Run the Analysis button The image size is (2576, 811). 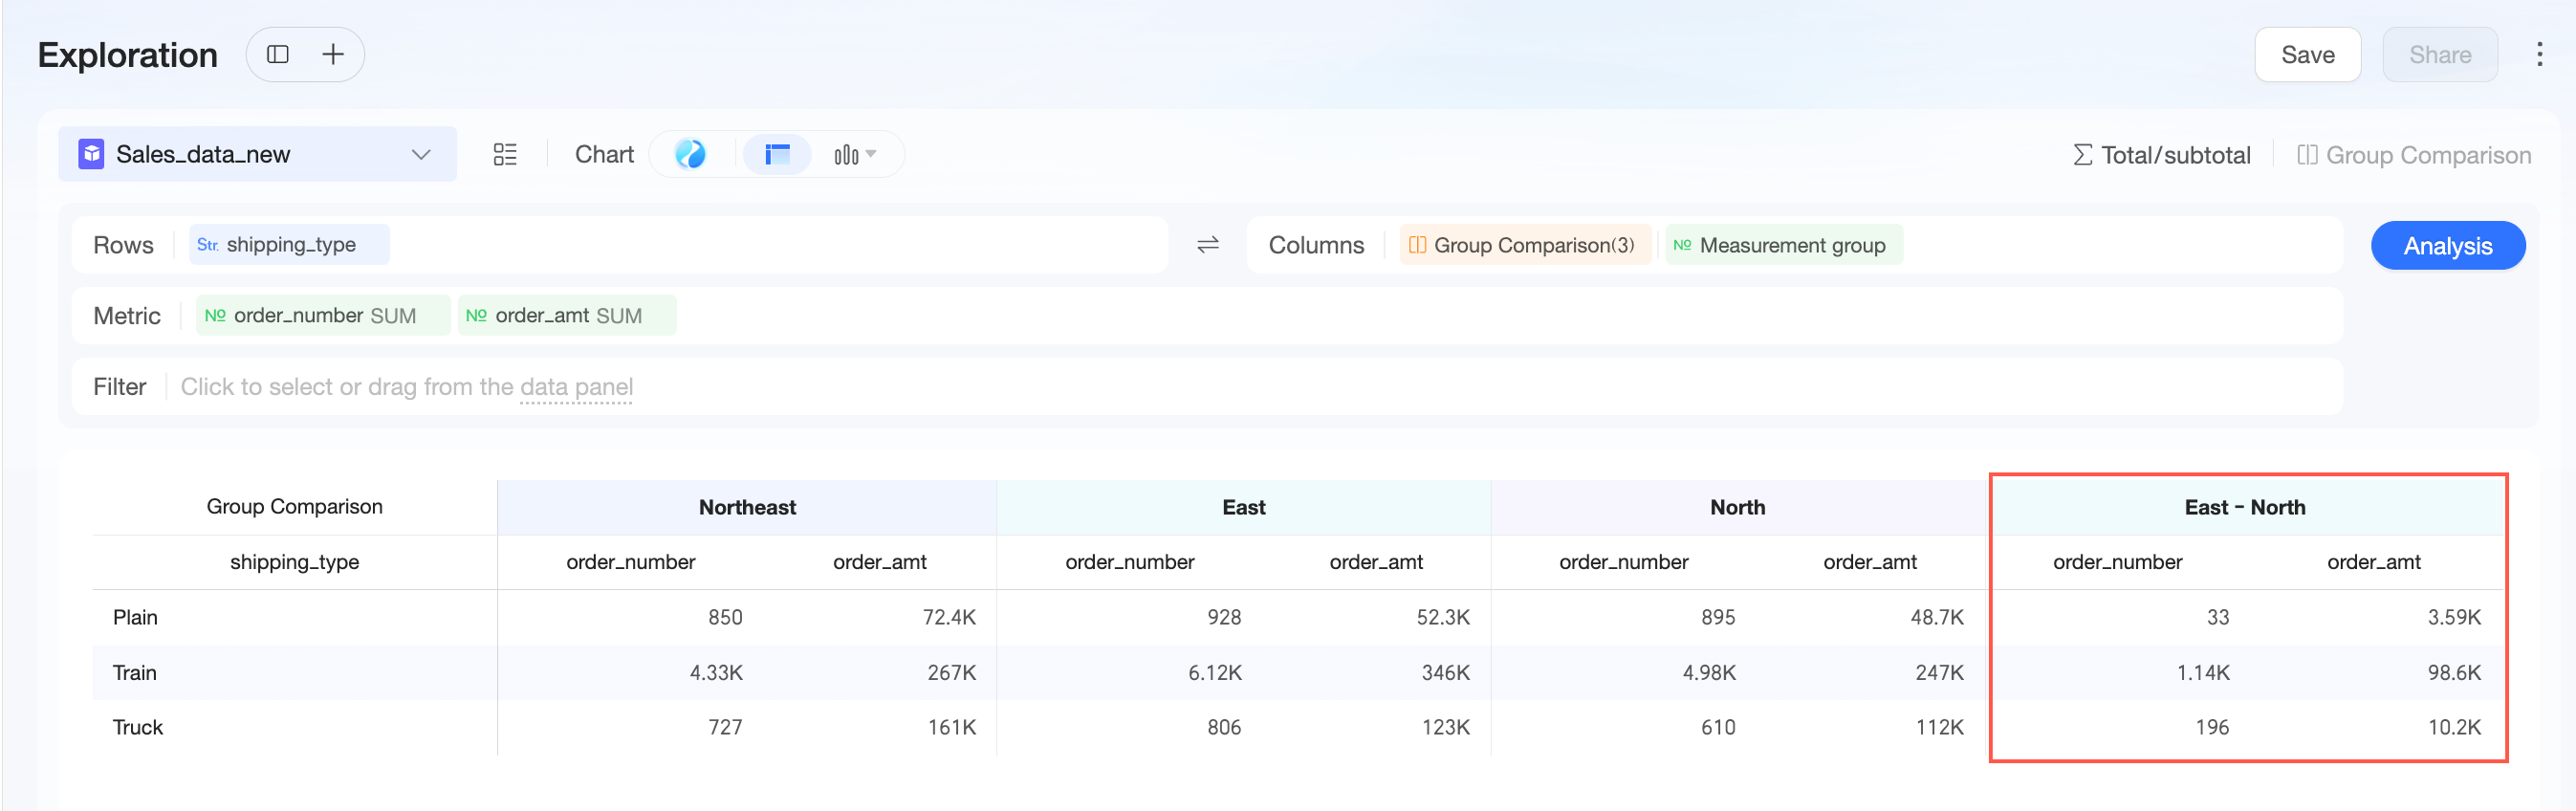pyautogui.click(x=2447, y=246)
